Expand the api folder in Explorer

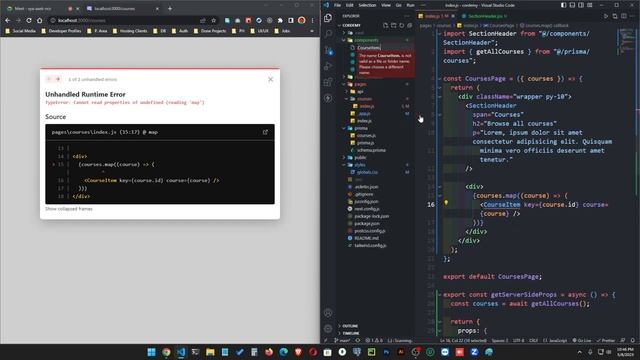pos(360,91)
